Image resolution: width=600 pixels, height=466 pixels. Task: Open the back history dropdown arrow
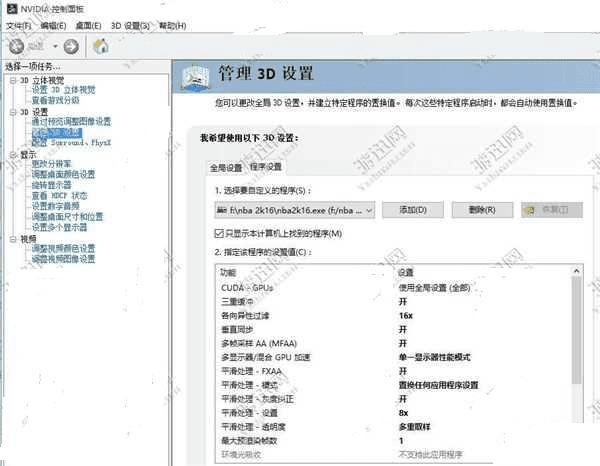[x=55, y=46]
